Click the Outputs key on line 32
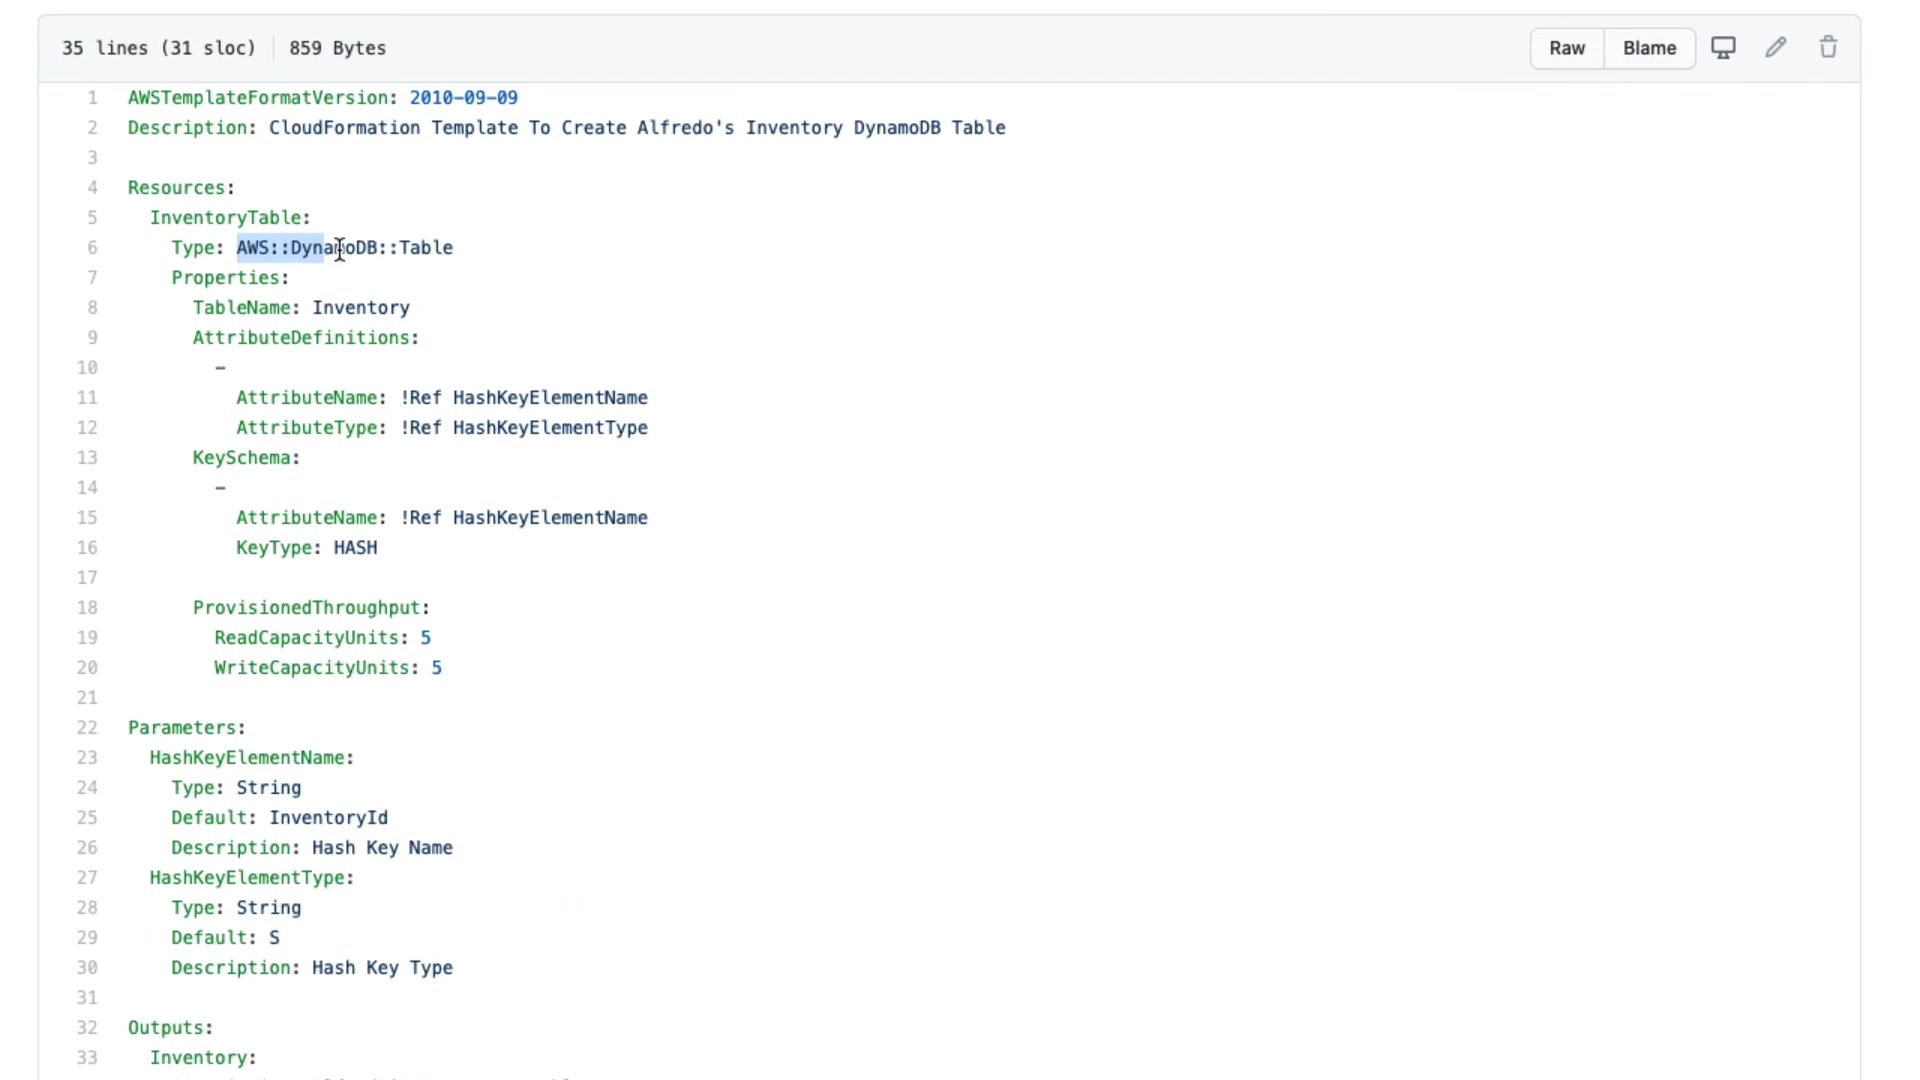Viewport: 1920px width, 1080px height. click(x=166, y=1028)
